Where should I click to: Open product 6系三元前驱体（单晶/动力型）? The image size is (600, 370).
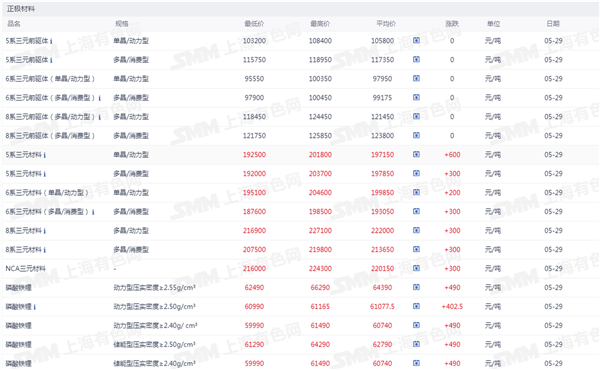(50, 78)
